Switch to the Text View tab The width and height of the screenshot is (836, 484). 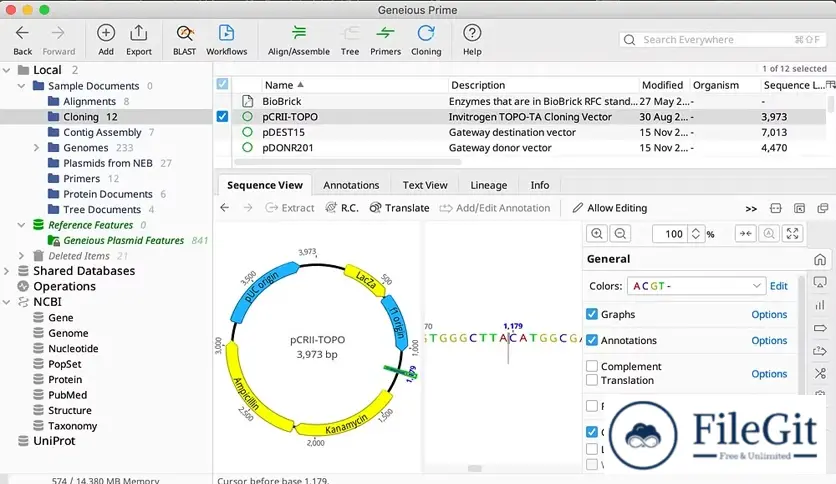425,185
